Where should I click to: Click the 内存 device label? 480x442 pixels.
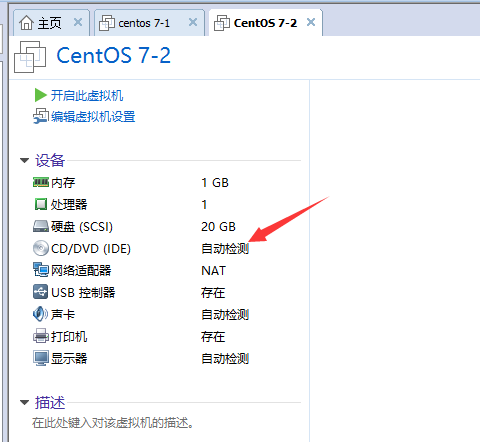point(63,183)
